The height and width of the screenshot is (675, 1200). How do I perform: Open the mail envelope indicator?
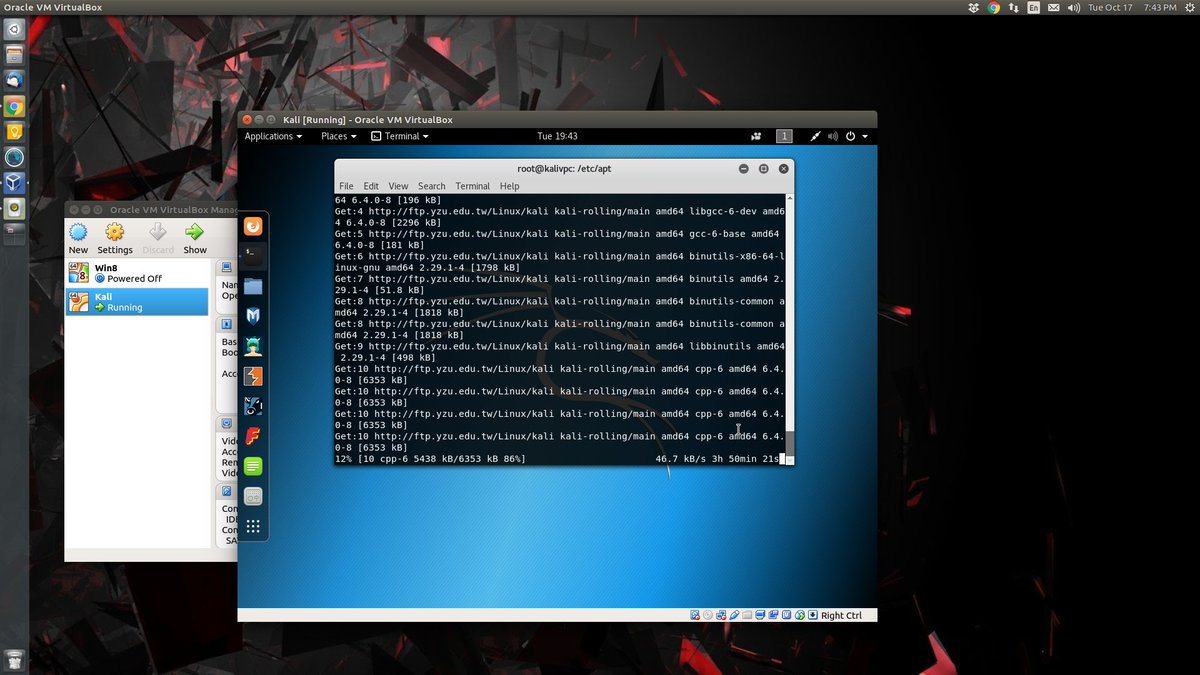(x=1054, y=7)
